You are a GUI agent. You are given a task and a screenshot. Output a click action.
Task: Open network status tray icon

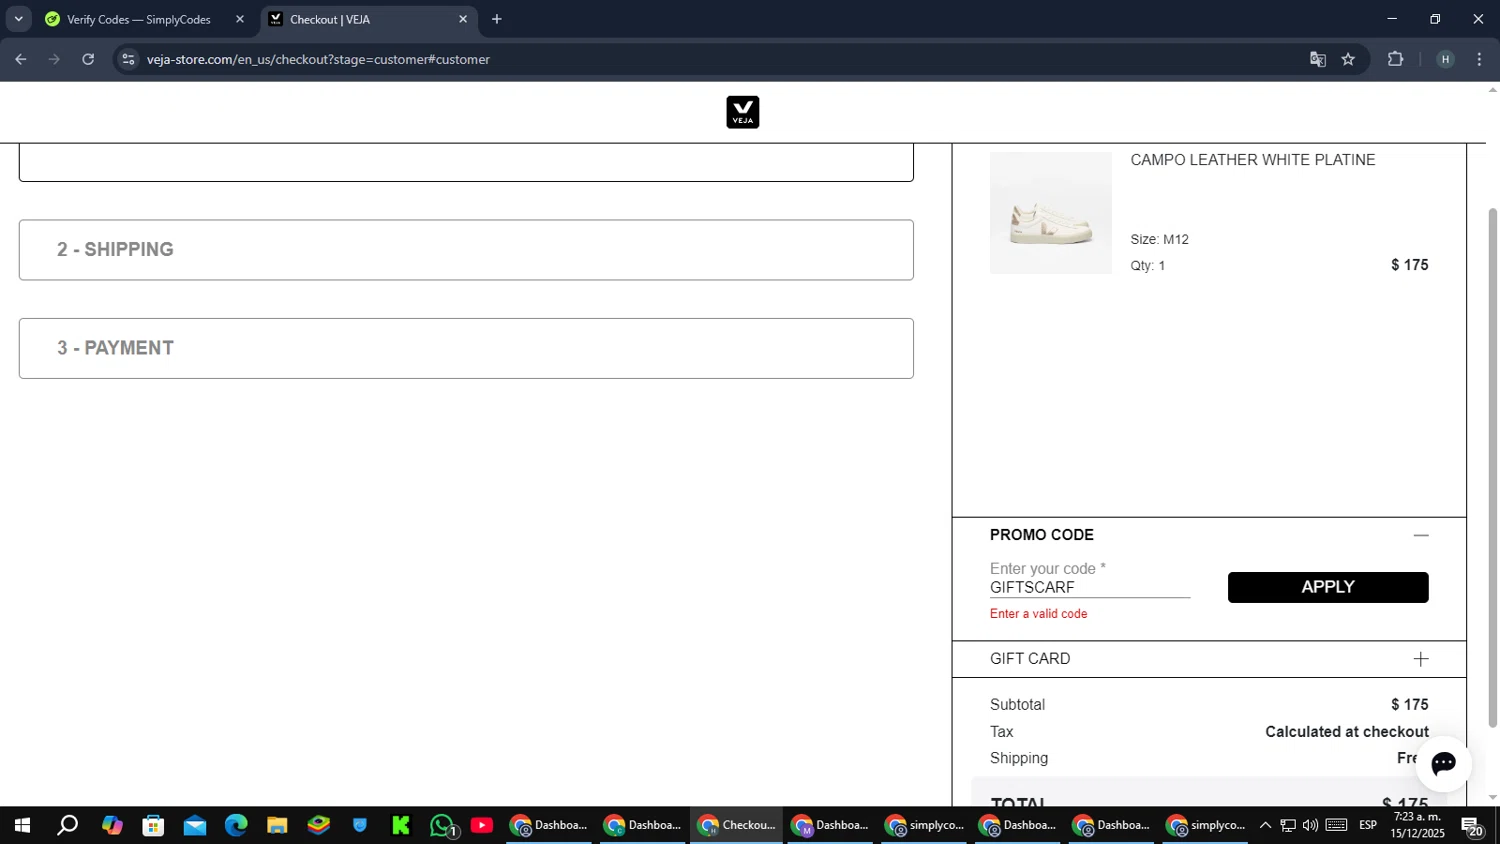tap(1288, 825)
